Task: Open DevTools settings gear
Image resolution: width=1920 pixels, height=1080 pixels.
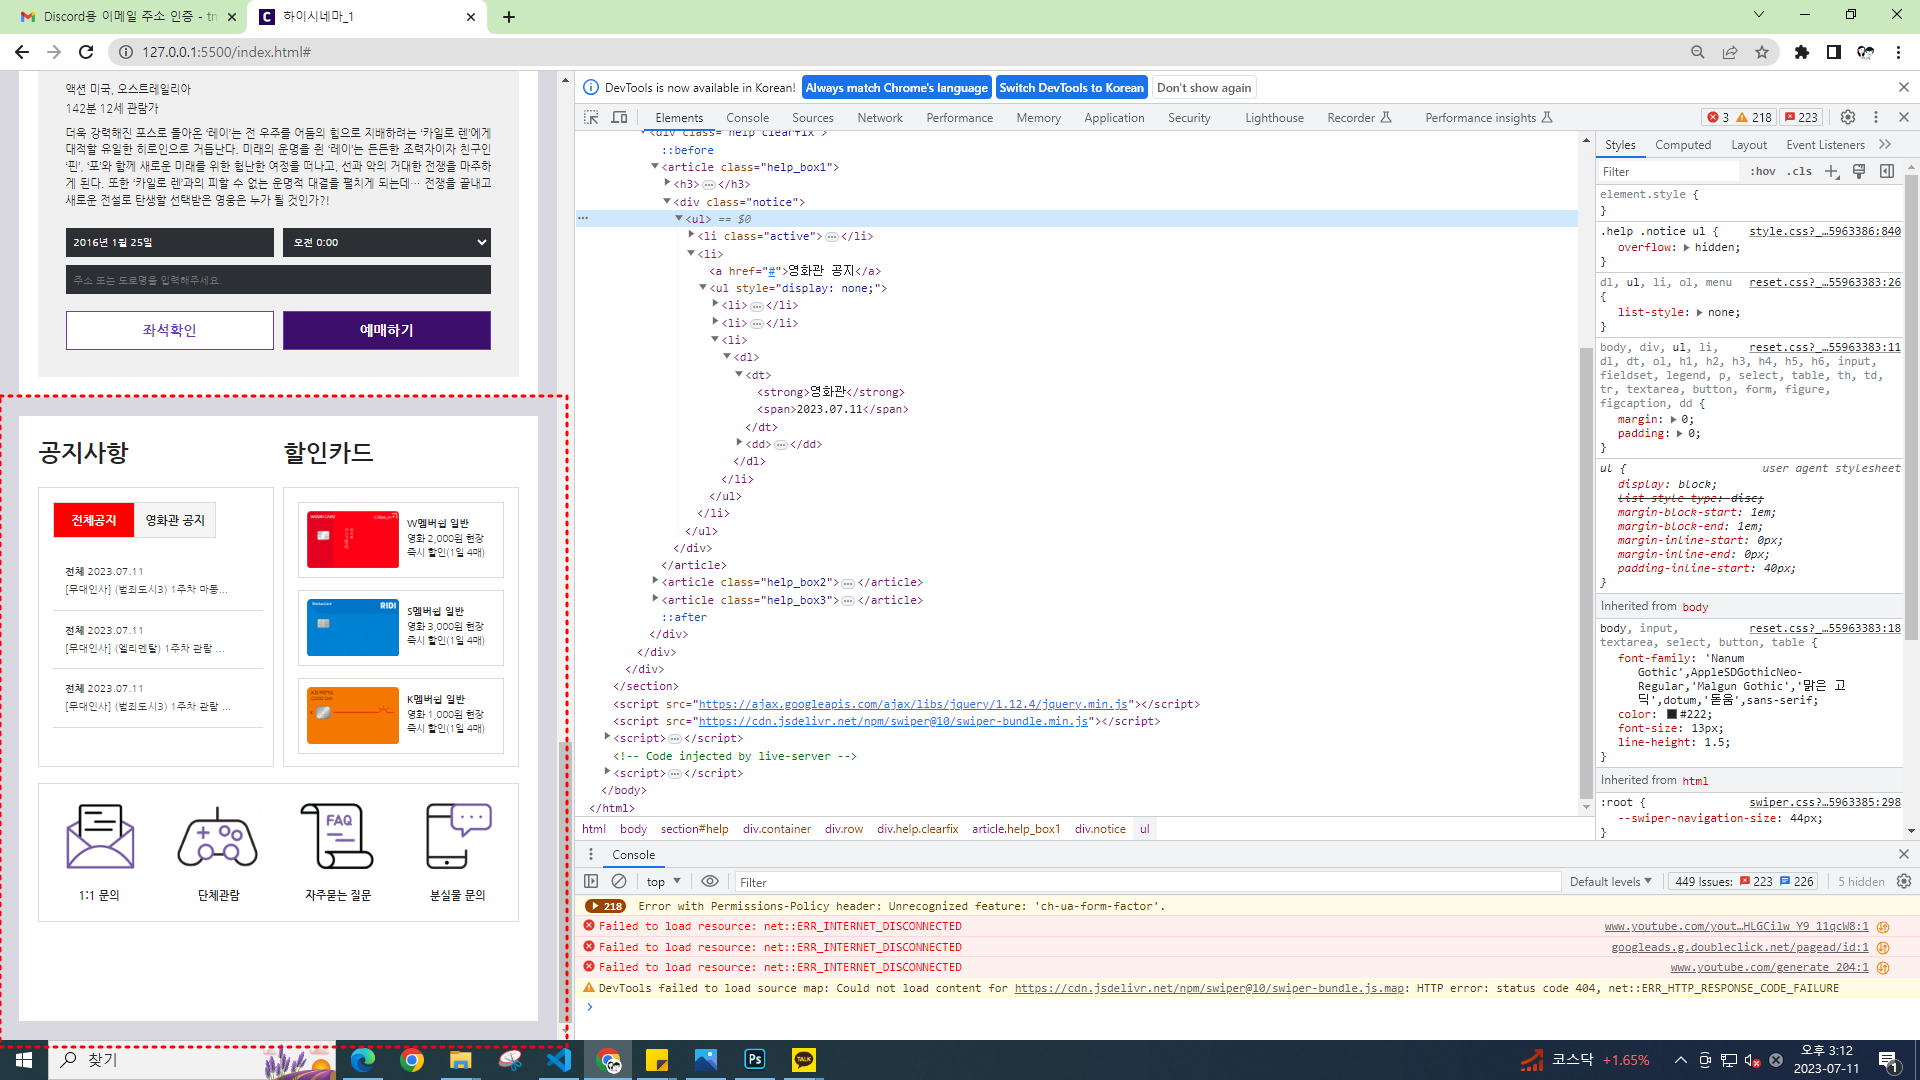Action: [1848, 117]
